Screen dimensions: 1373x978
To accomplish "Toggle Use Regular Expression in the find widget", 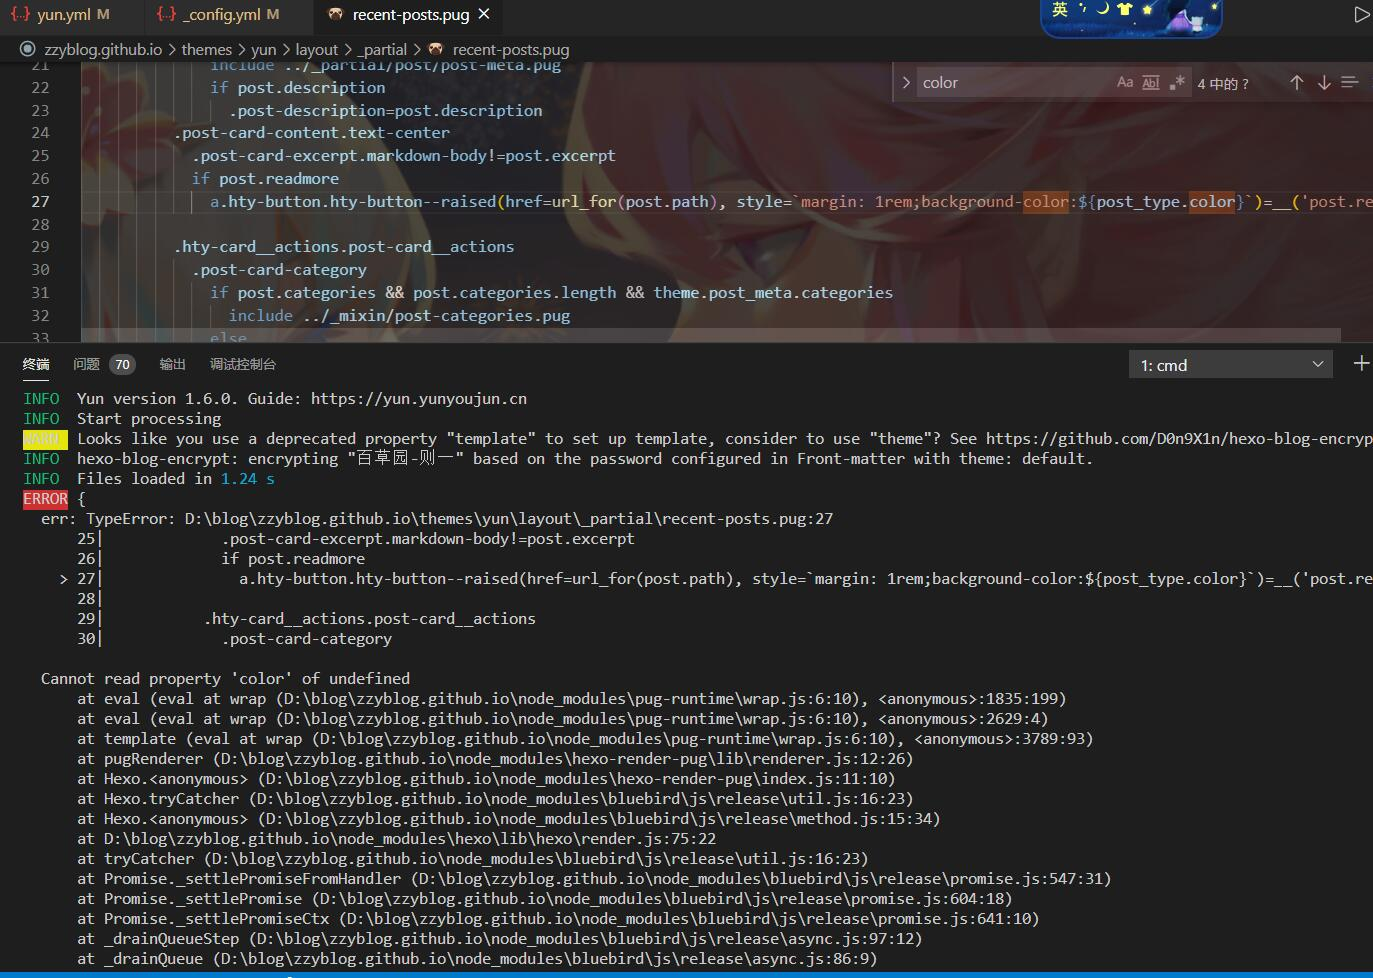I will (x=1177, y=82).
